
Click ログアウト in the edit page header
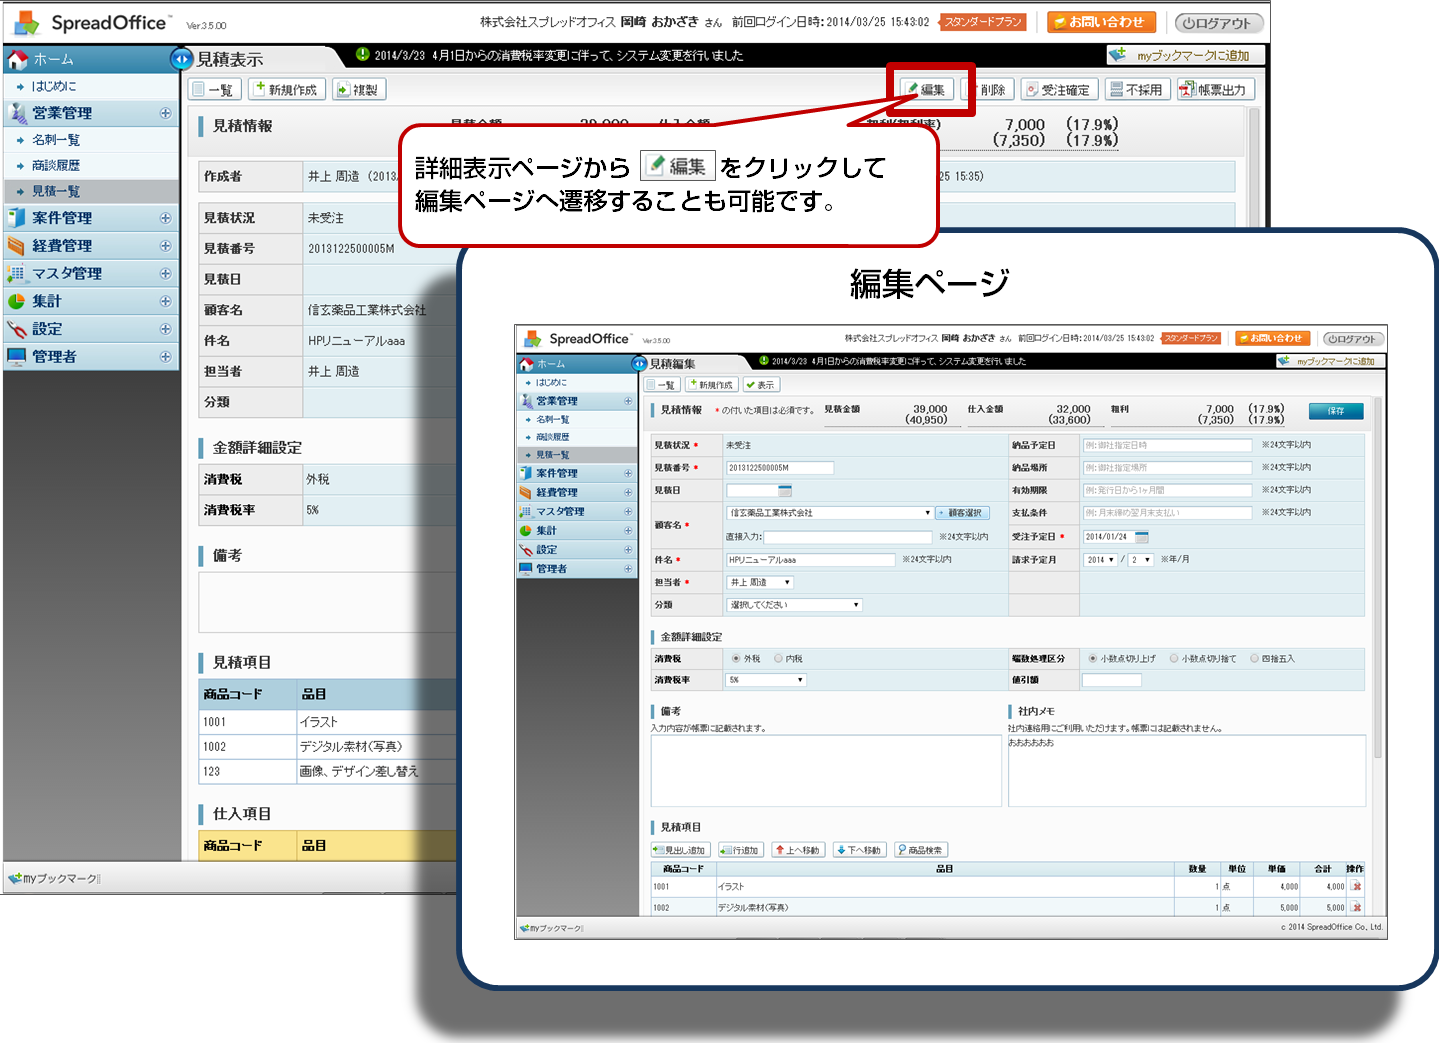(1353, 339)
